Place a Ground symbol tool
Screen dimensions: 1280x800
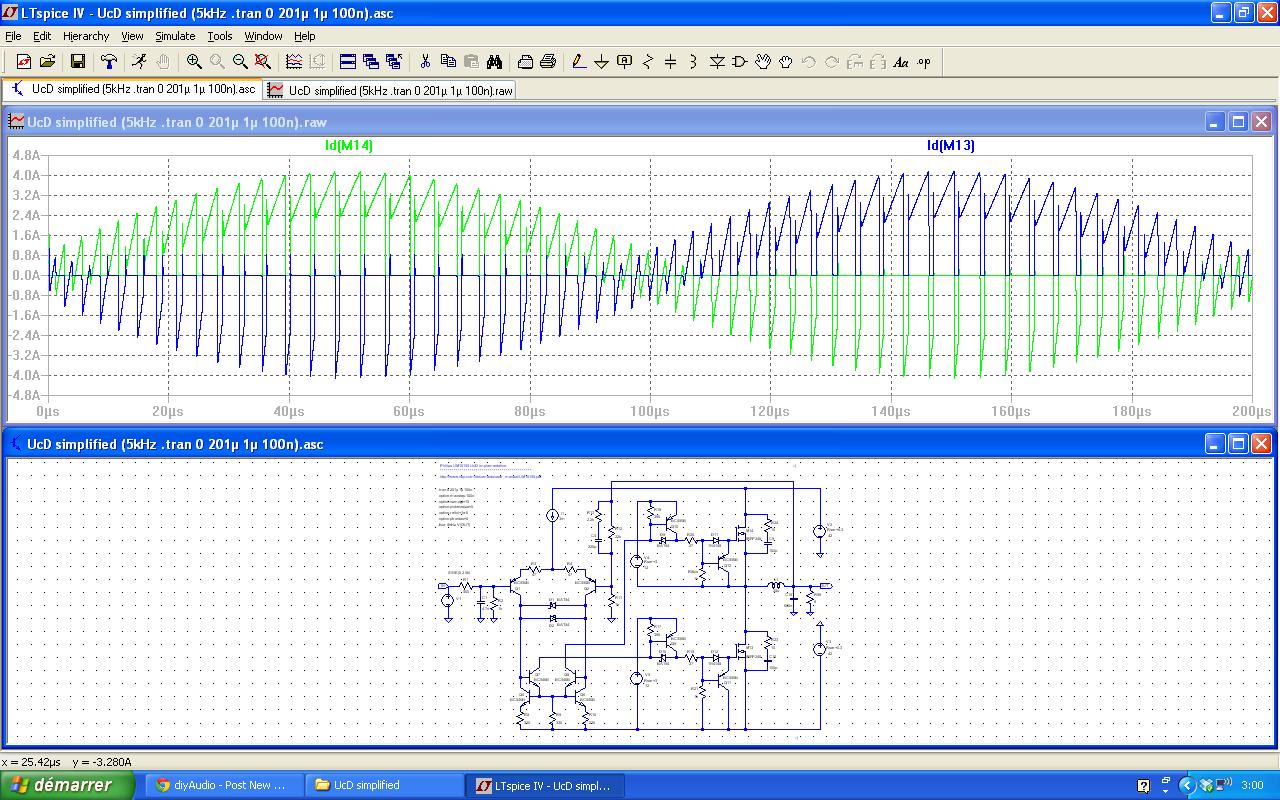(x=602, y=62)
